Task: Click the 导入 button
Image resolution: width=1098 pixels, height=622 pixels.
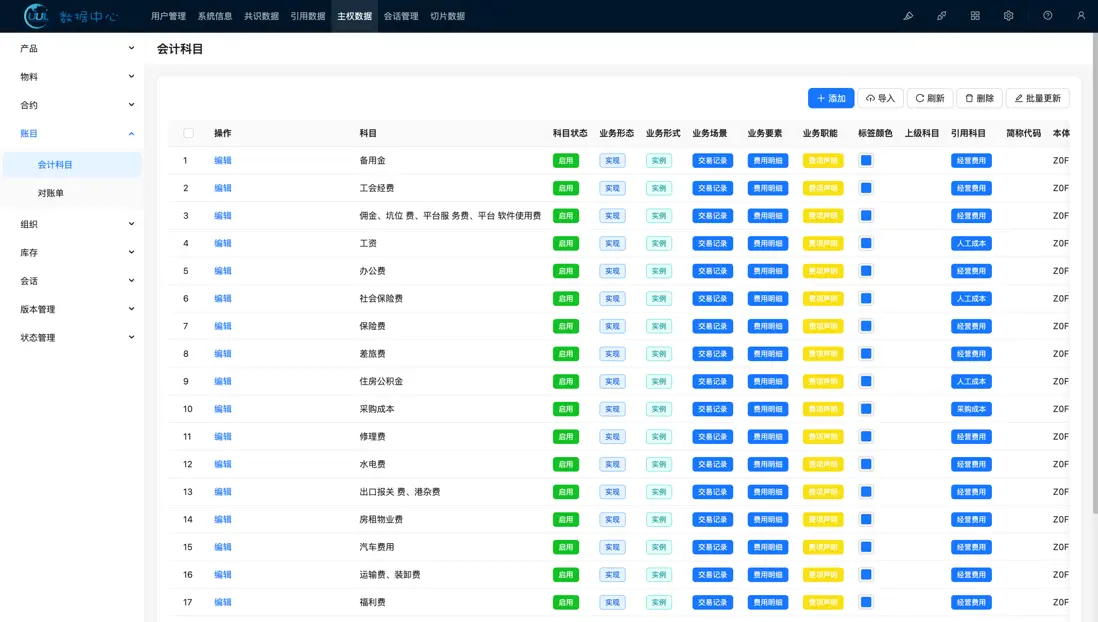Action: pyautogui.click(x=881, y=98)
